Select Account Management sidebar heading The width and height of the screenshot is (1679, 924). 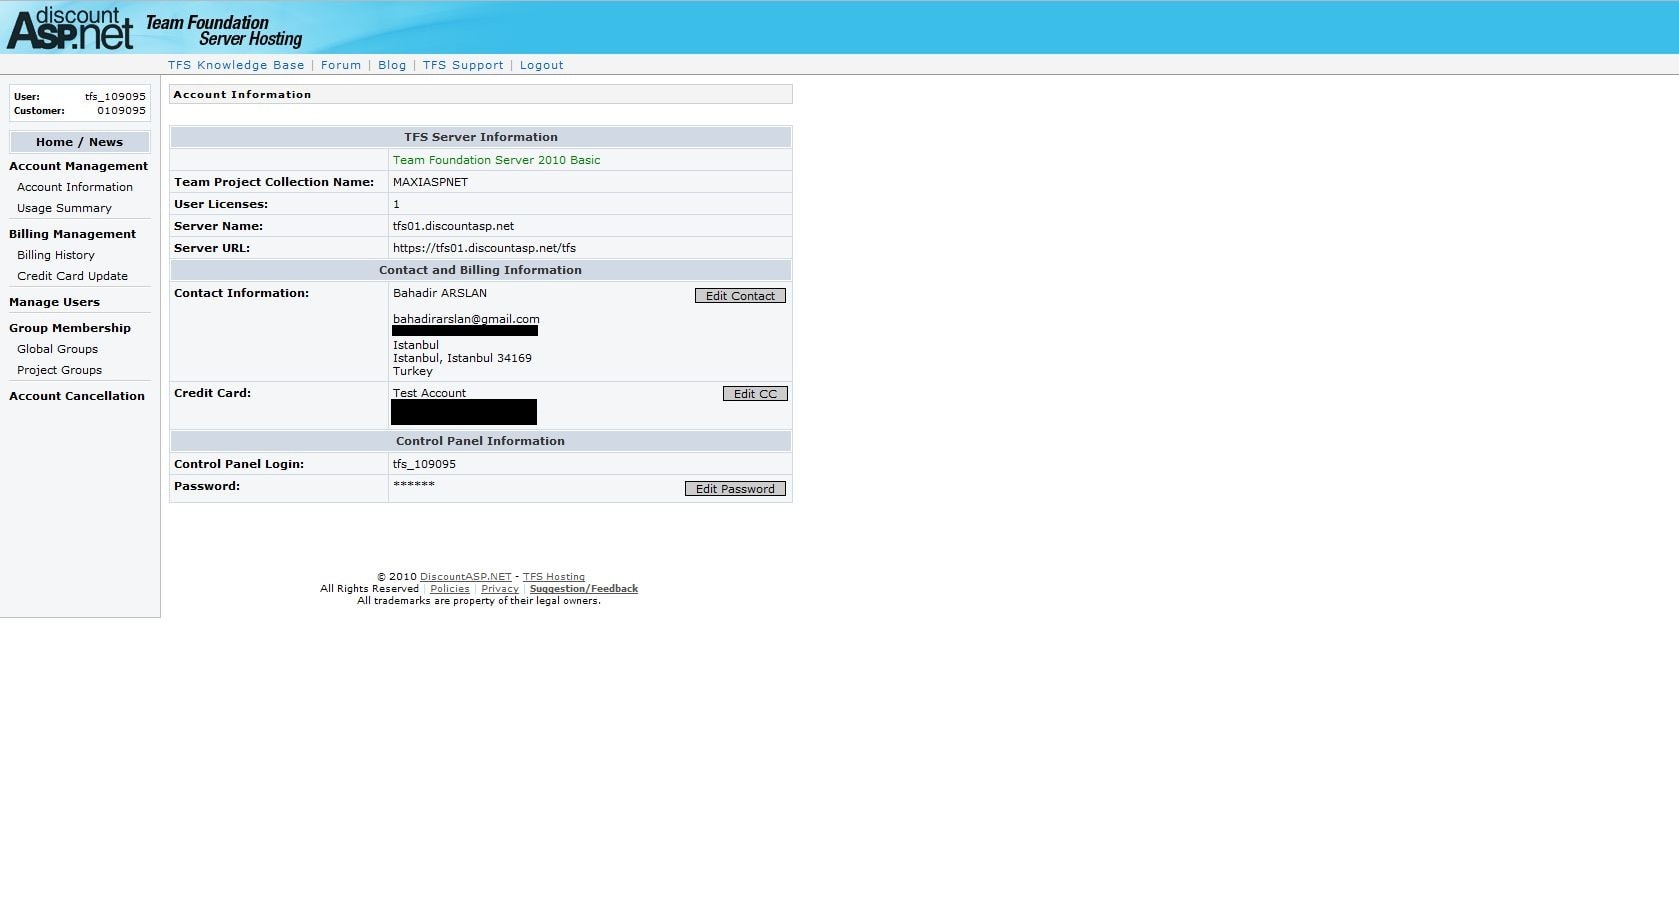click(x=79, y=166)
